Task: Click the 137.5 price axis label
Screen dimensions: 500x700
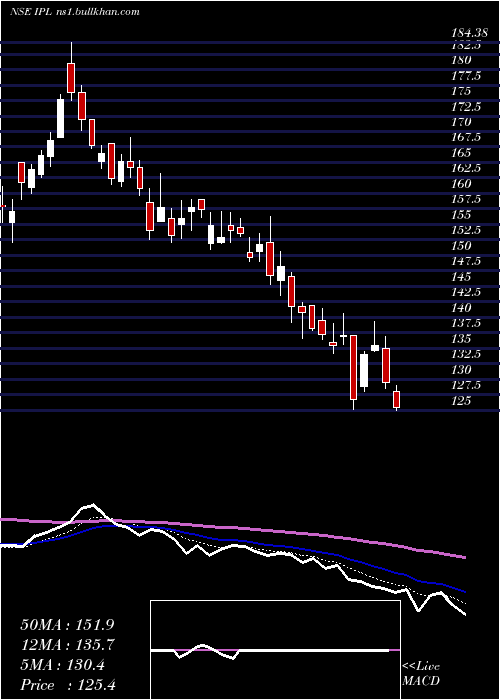Action: tap(467, 323)
